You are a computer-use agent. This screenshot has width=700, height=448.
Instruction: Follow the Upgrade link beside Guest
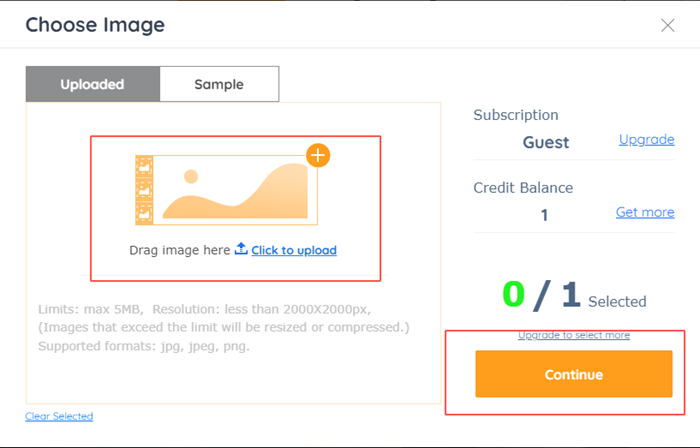click(646, 139)
